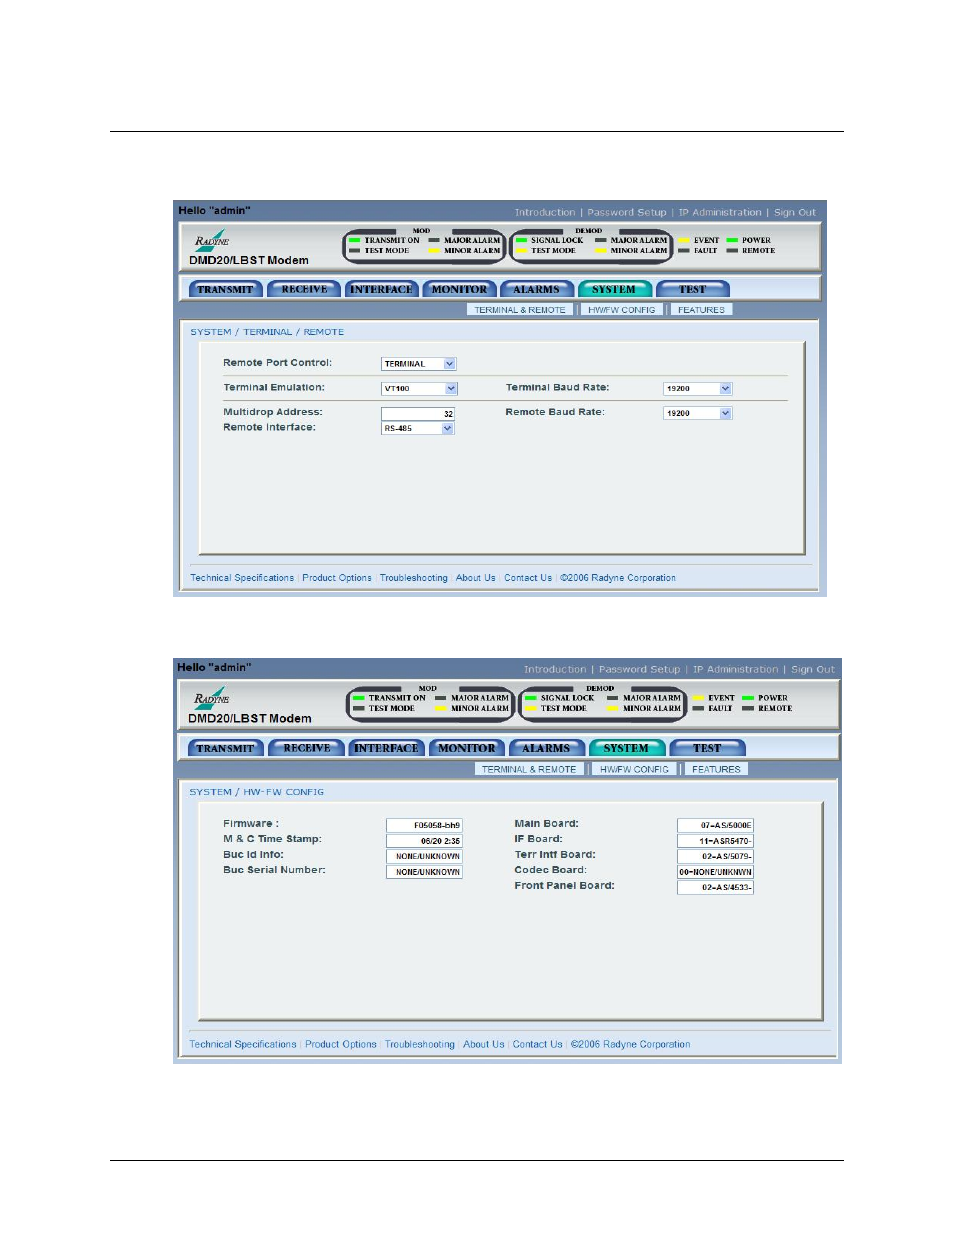The width and height of the screenshot is (954, 1235).
Task: Click Sign Out link in lower screenshot
Action: pos(813,670)
